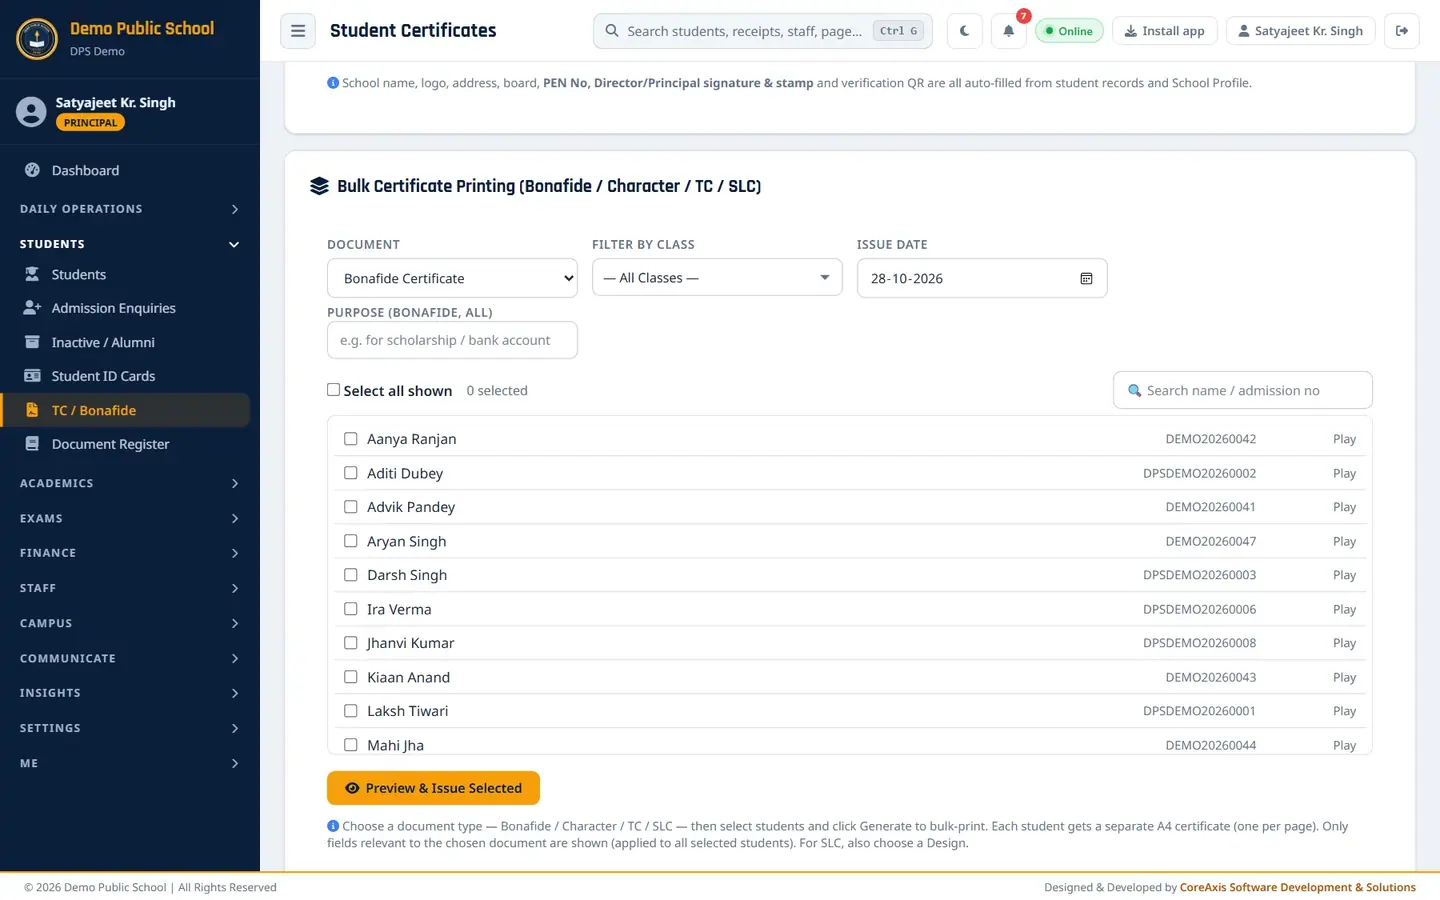Click the Admission Enquiries icon

(x=32, y=308)
